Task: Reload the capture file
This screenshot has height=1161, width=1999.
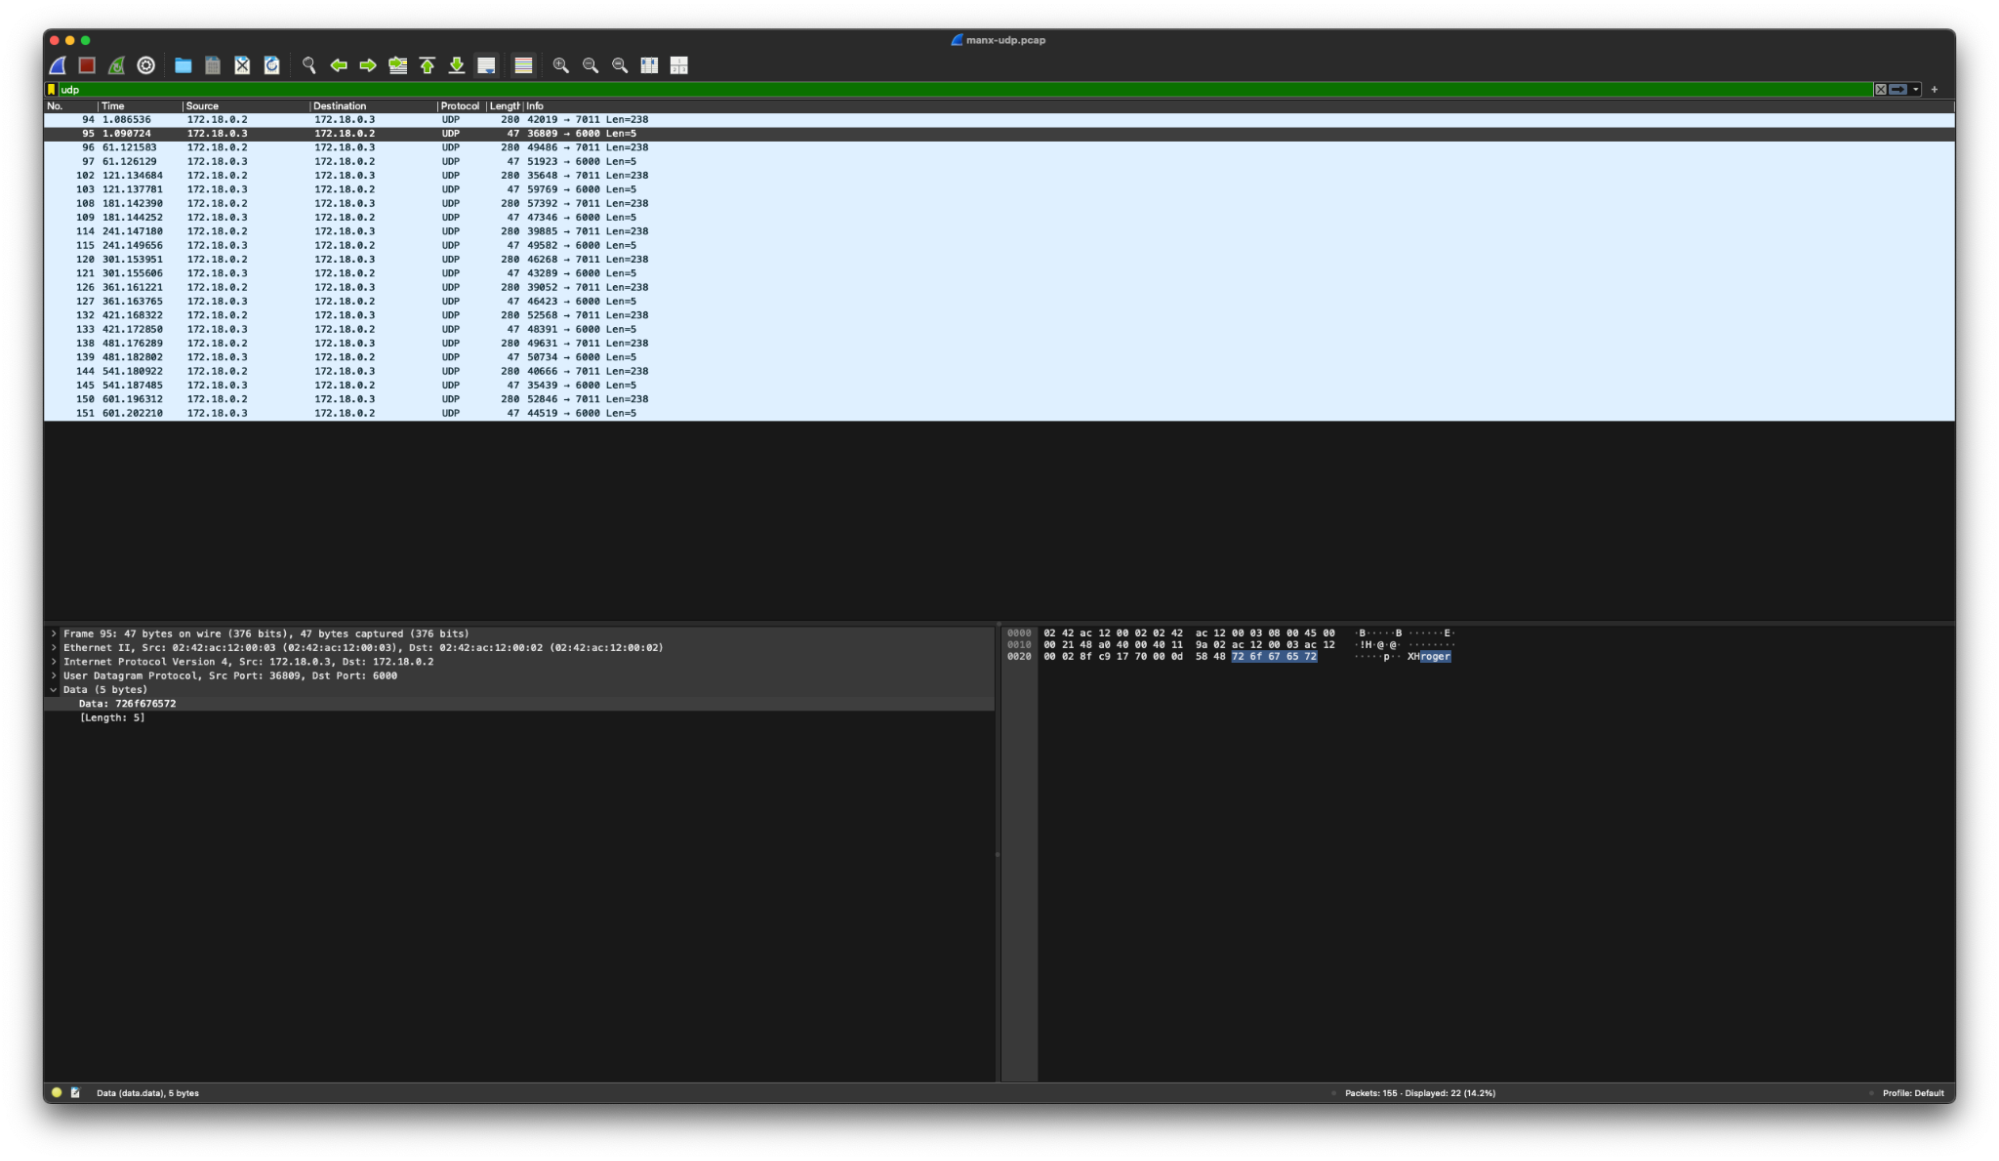Action: 271,65
